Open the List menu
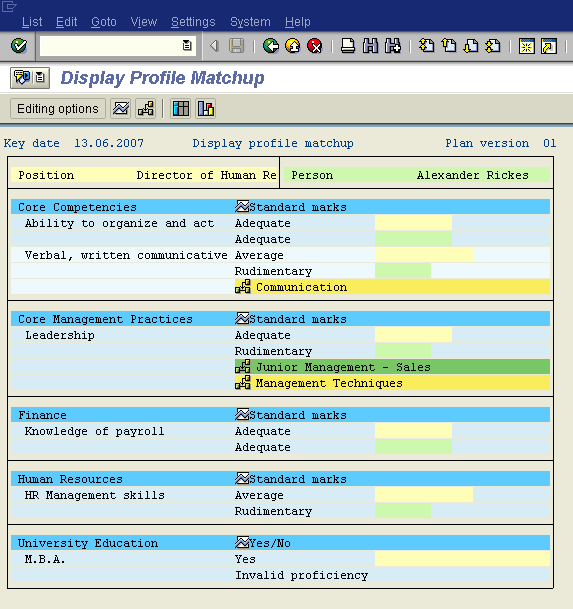 pos(32,22)
